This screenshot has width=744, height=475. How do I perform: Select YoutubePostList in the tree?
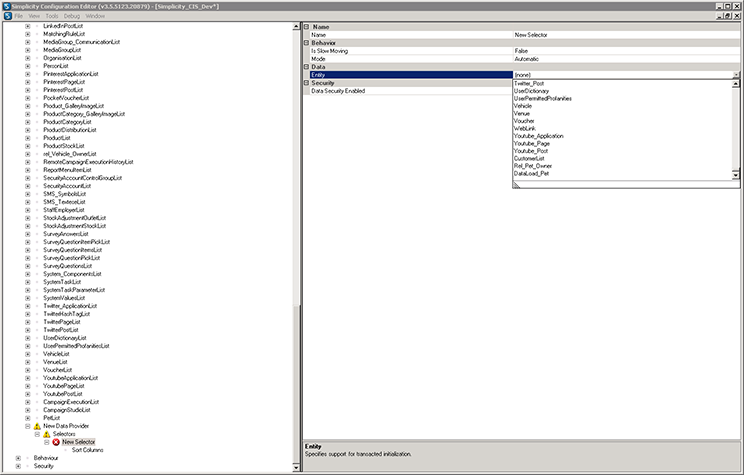pyautogui.click(x=63, y=394)
